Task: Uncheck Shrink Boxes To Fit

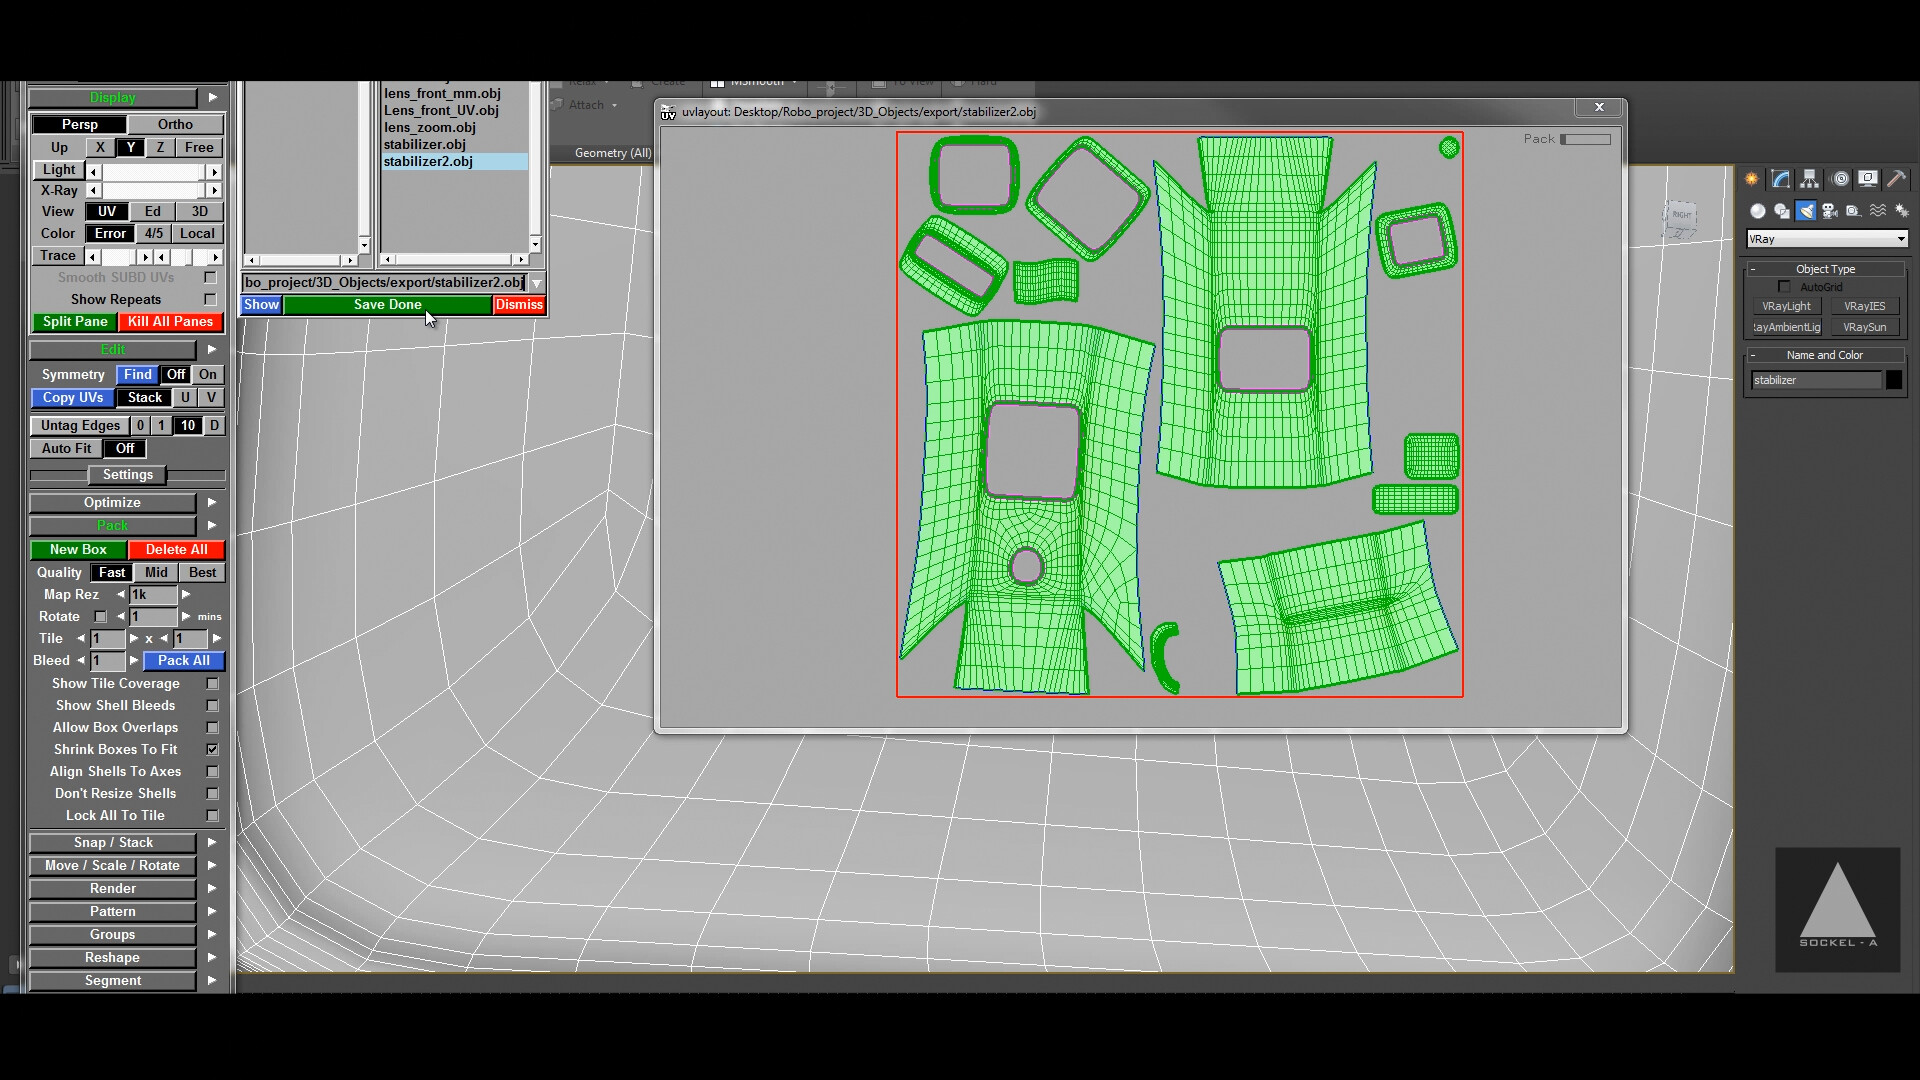Action: click(211, 749)
